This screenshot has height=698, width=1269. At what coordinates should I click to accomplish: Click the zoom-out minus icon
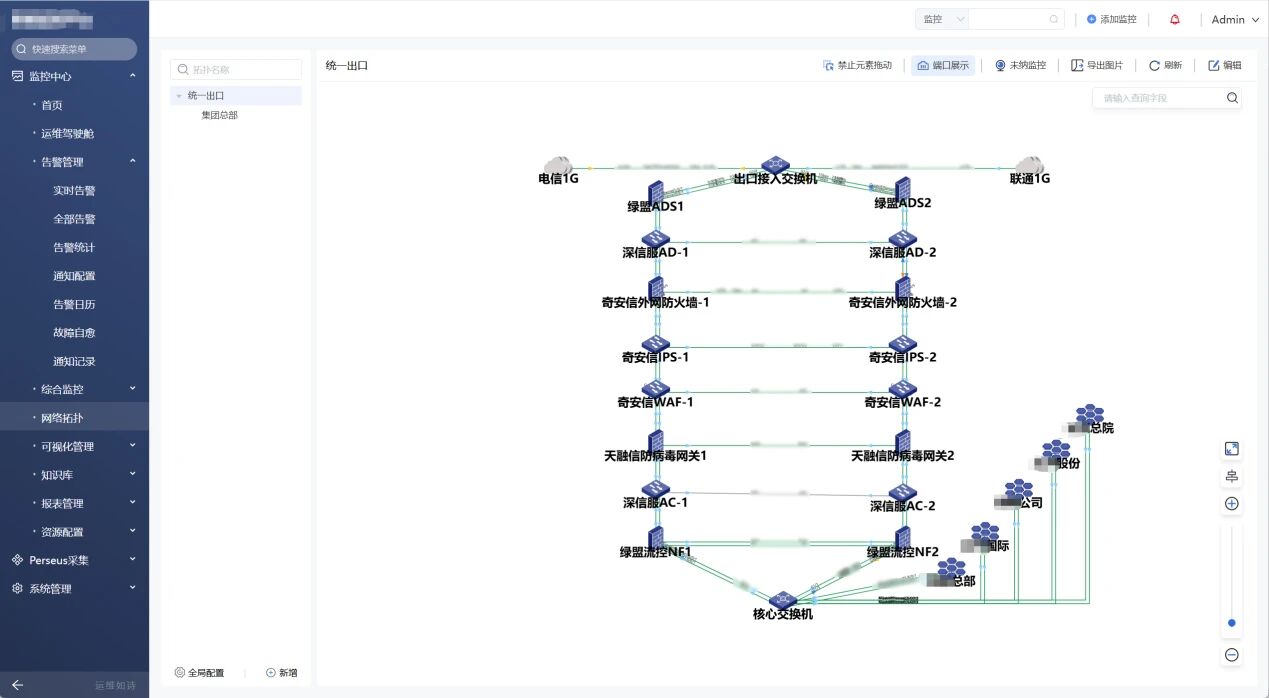[x=1232, y=655]
